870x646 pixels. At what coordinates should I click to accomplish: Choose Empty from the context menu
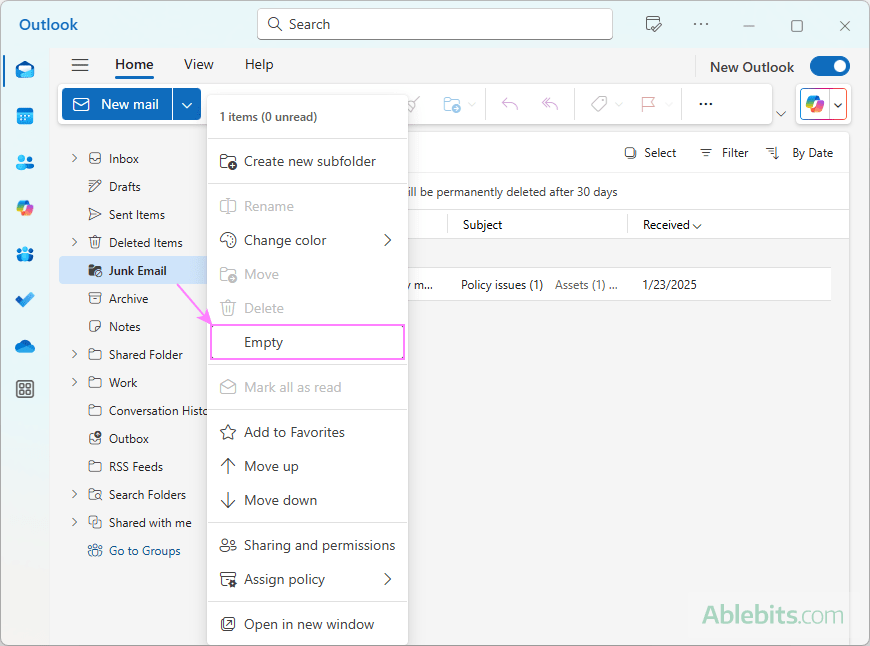pyautogui.click(x=307, y=342)
